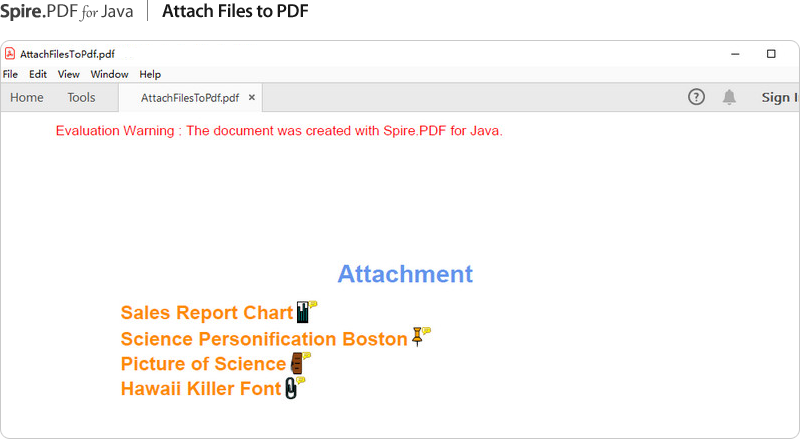The image size is (800, 440).
Task: Select the AttachFilesToPdf.pdf document tab
Action: coord(189,98)
